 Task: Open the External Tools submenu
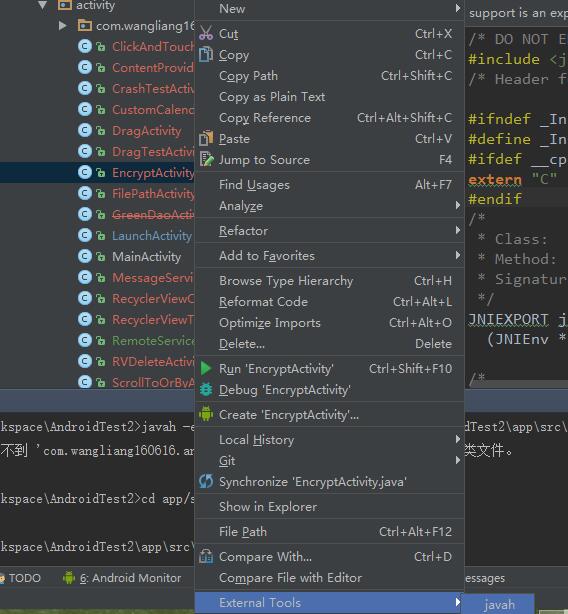tap(329, 603)
